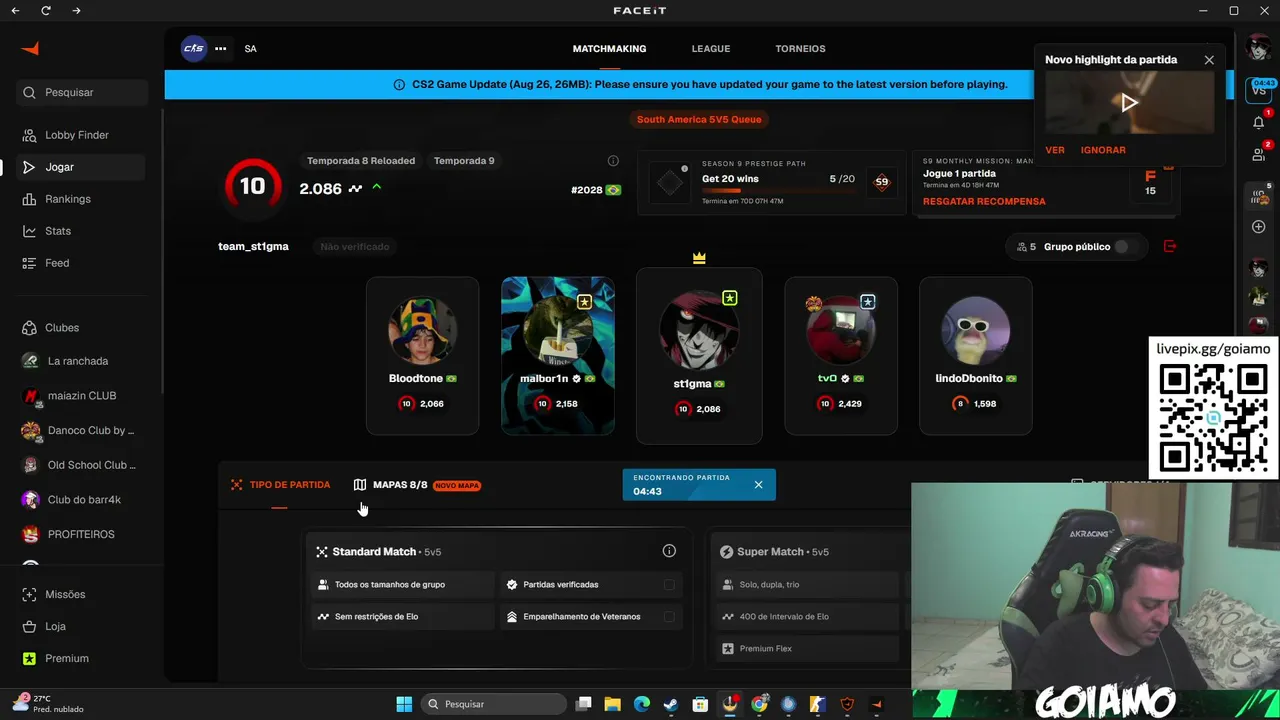
Task: Click the banner info icon before CS2 Game Update
Action: (x=400, y=85)
